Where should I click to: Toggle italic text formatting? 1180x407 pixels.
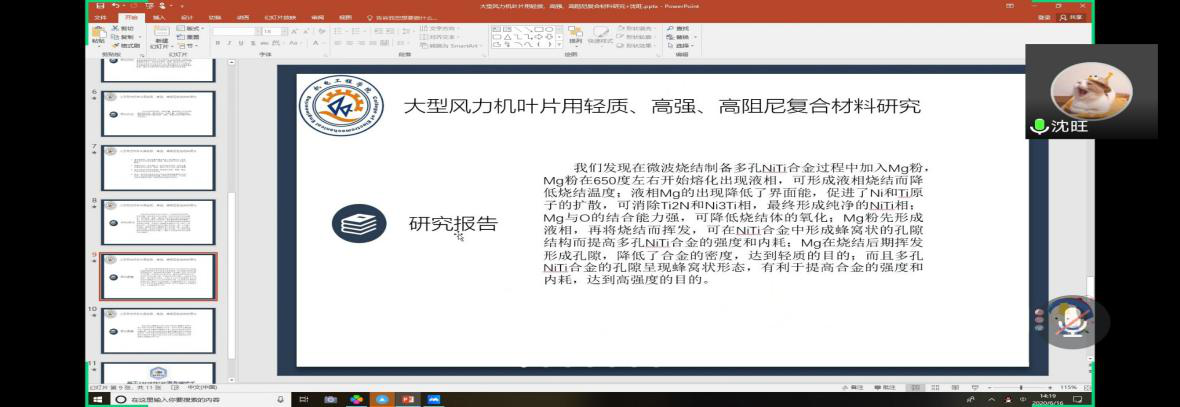pos(229,43)
